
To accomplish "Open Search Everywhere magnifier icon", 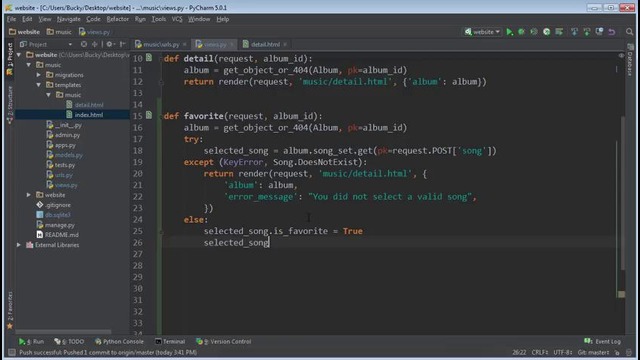I will (629, 32).
